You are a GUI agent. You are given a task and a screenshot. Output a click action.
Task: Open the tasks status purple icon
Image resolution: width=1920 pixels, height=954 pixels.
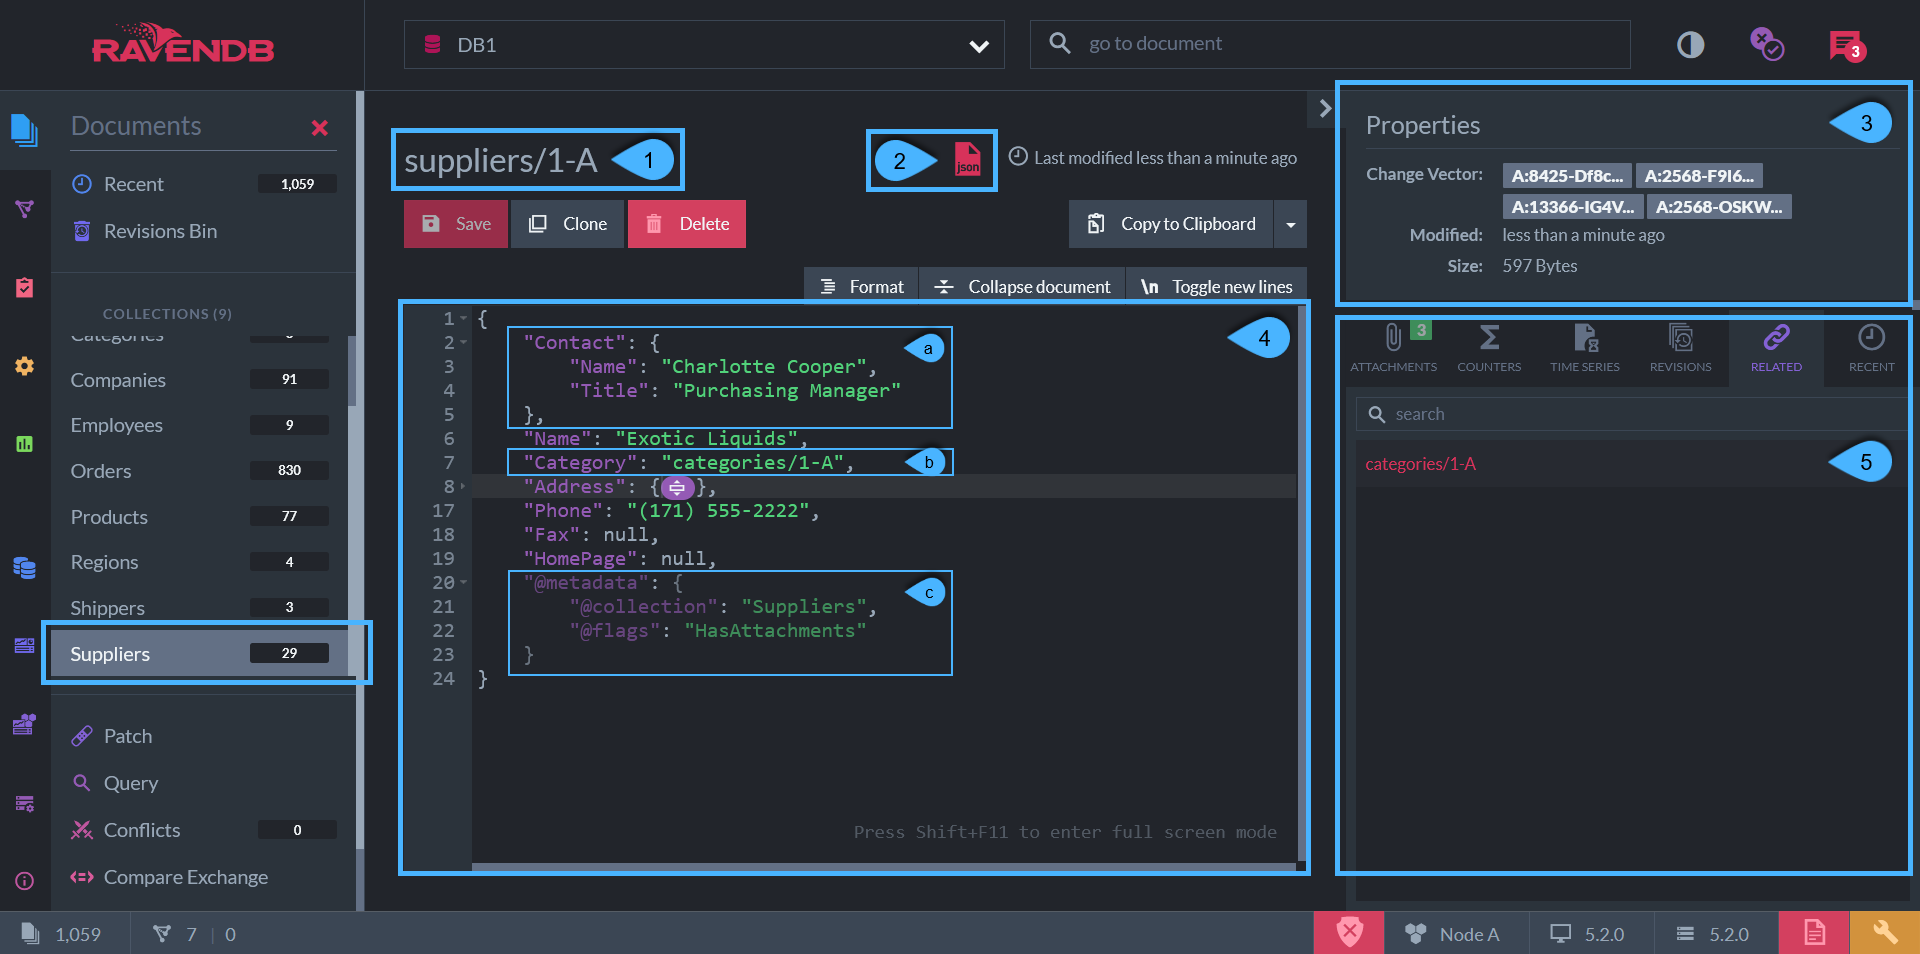(1766, 44)
